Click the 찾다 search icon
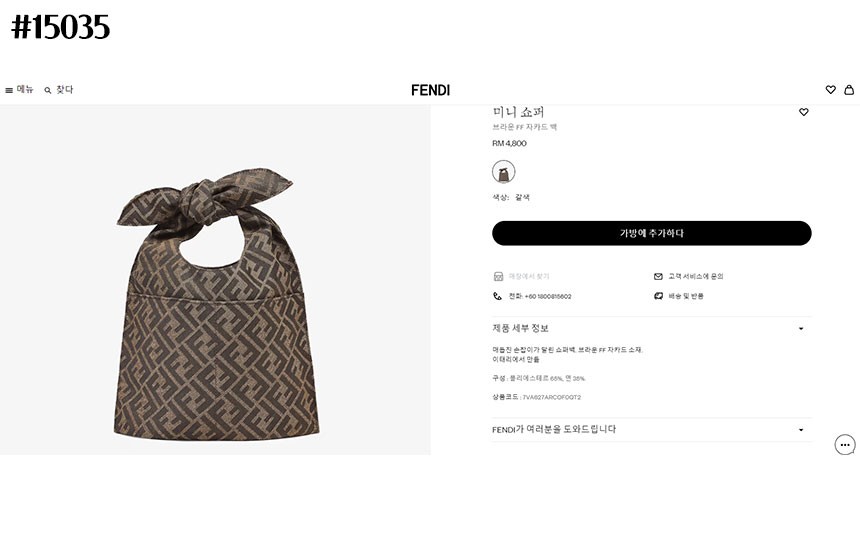This screenshot has height=541, width=860. (x=48, y=90)
